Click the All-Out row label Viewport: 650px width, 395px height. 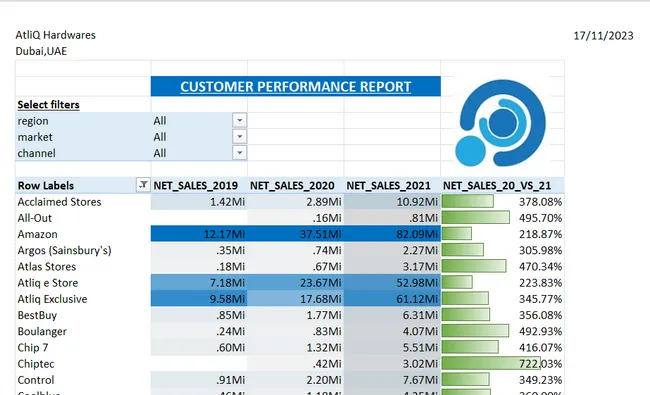[x=35, y=218]
